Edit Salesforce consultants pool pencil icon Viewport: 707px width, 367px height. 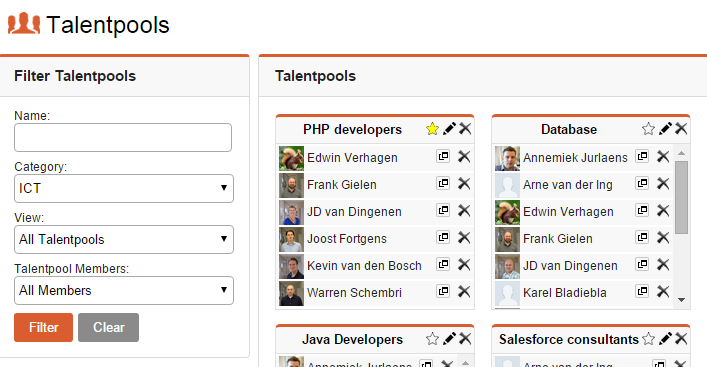coord(665,339)
